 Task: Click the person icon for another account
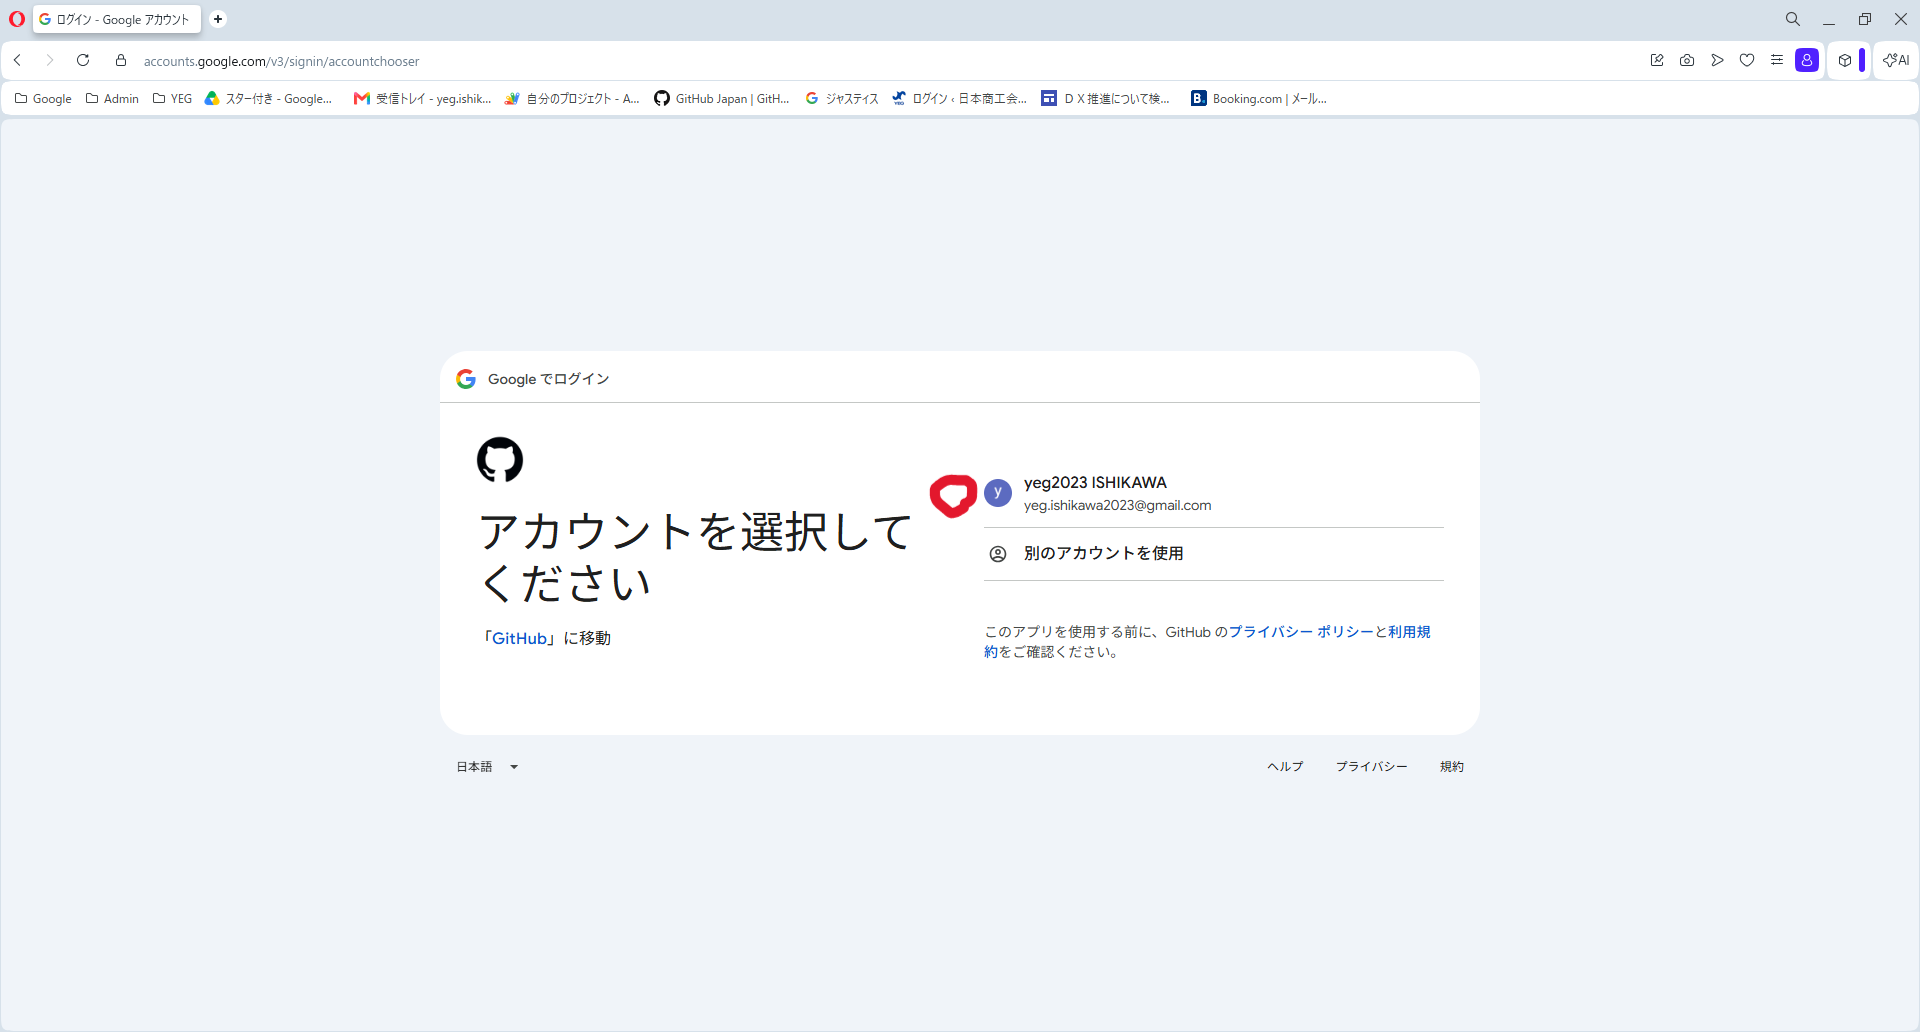coord(998,554)
